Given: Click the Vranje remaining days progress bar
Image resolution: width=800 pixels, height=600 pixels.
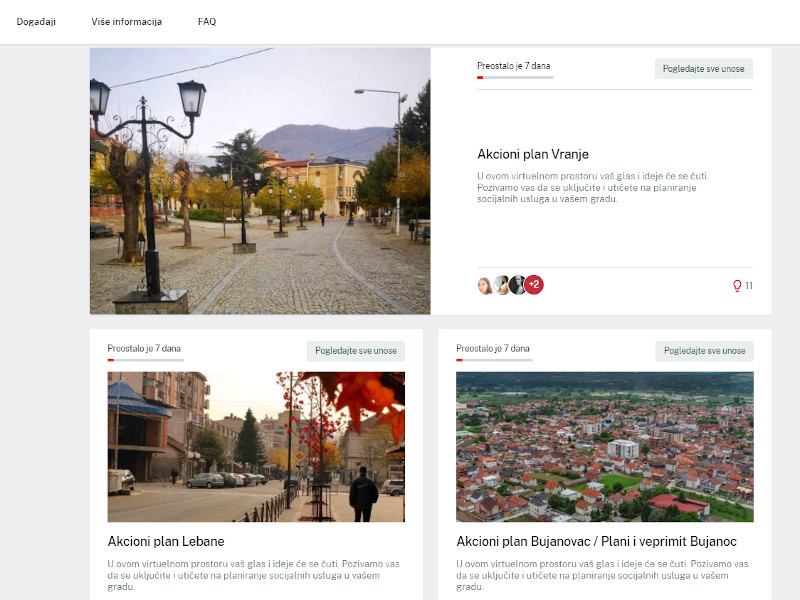Looking at the screenshot, I should (514, 77).
